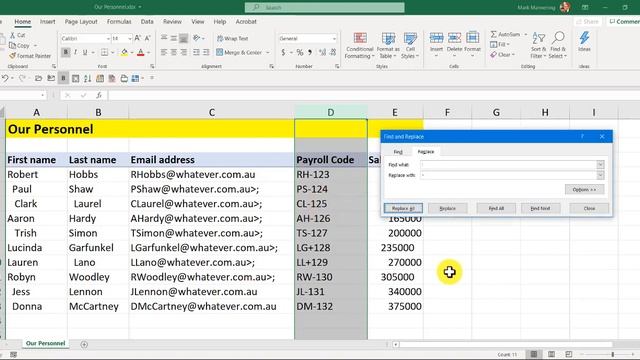Click the Replace button in dialog
Viewport: 640px width, 360px height.
tap(447, 208)
